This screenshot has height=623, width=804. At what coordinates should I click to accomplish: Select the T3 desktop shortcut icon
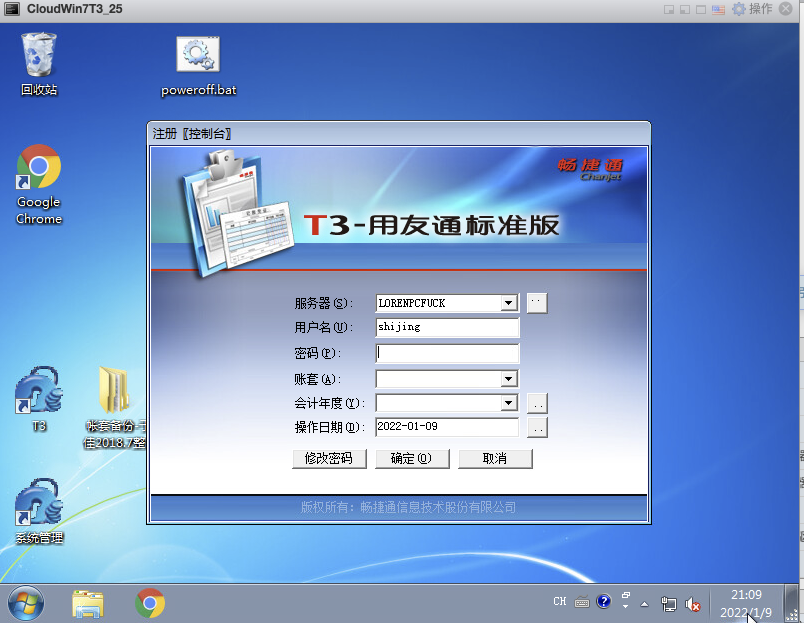[39, 399]
